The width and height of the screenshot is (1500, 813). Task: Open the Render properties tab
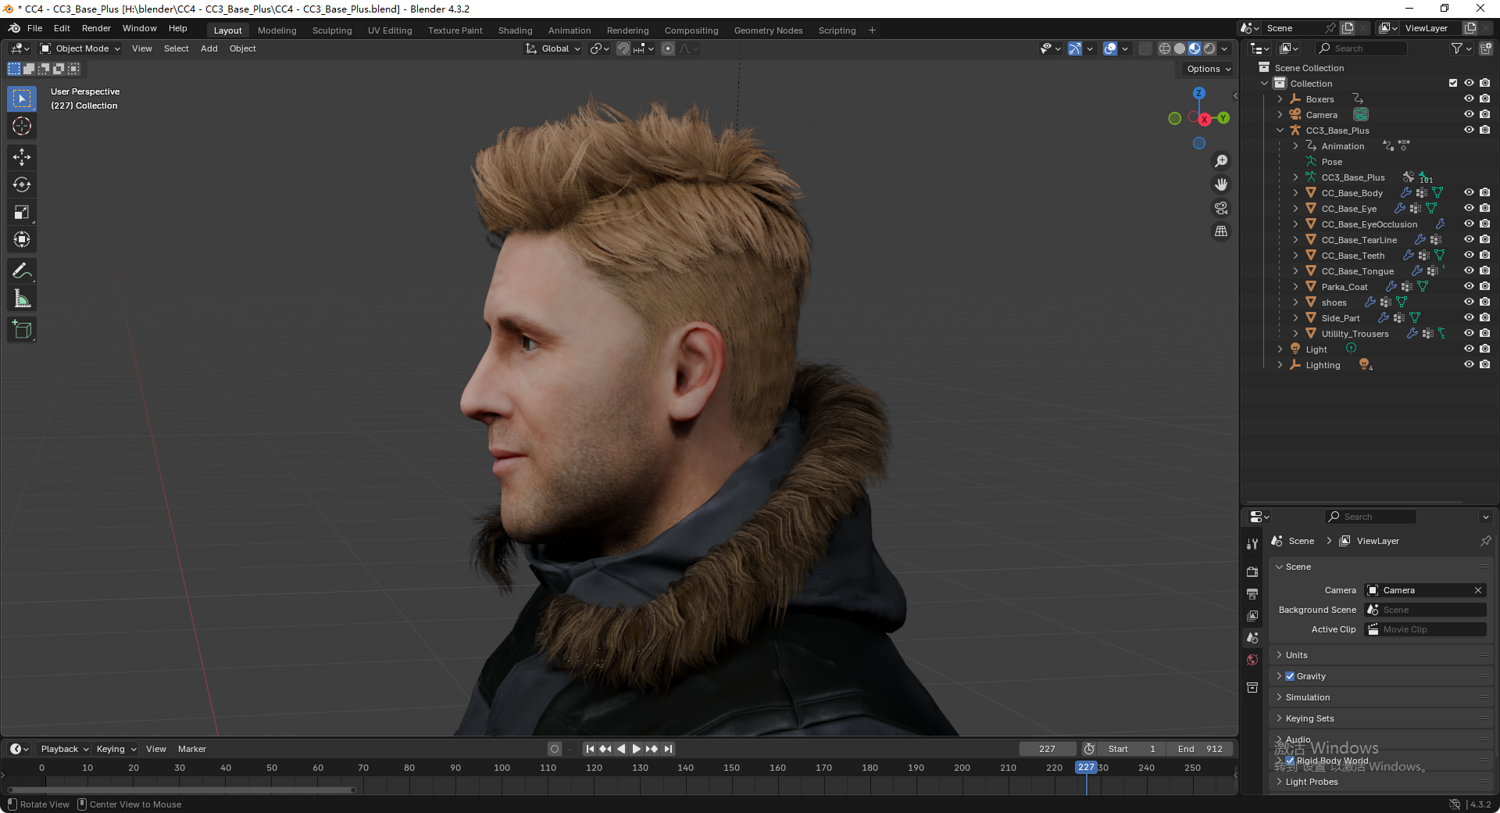(x=1252, y=572)
